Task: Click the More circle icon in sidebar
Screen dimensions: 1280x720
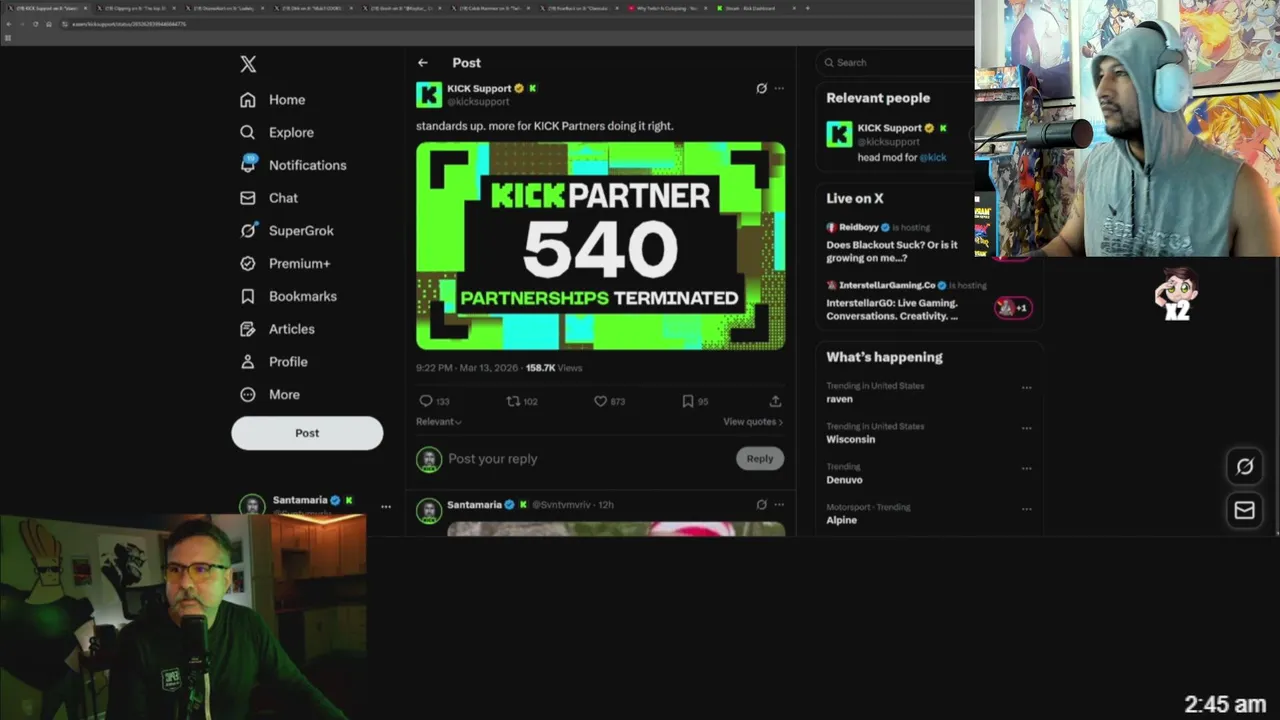Action: 248,394
